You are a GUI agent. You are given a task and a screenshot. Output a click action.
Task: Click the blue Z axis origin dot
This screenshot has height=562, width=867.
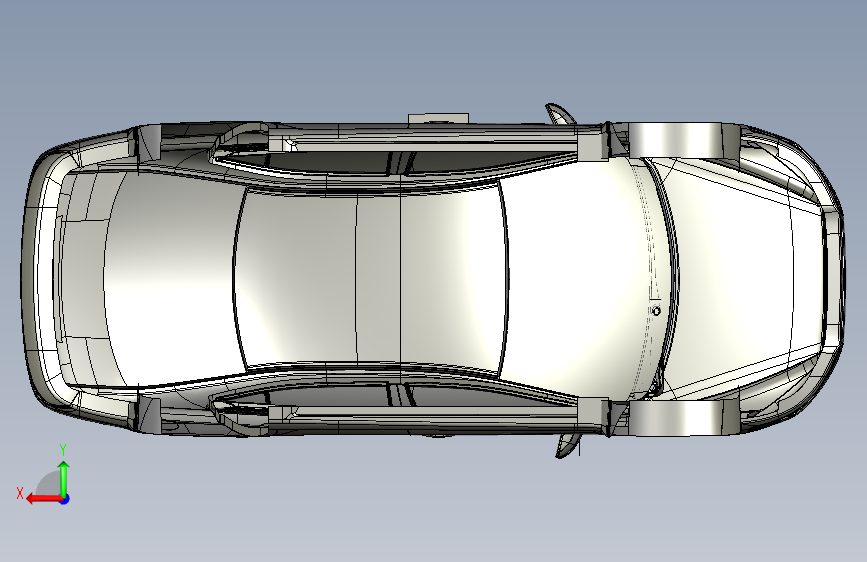tap(65, 499)
